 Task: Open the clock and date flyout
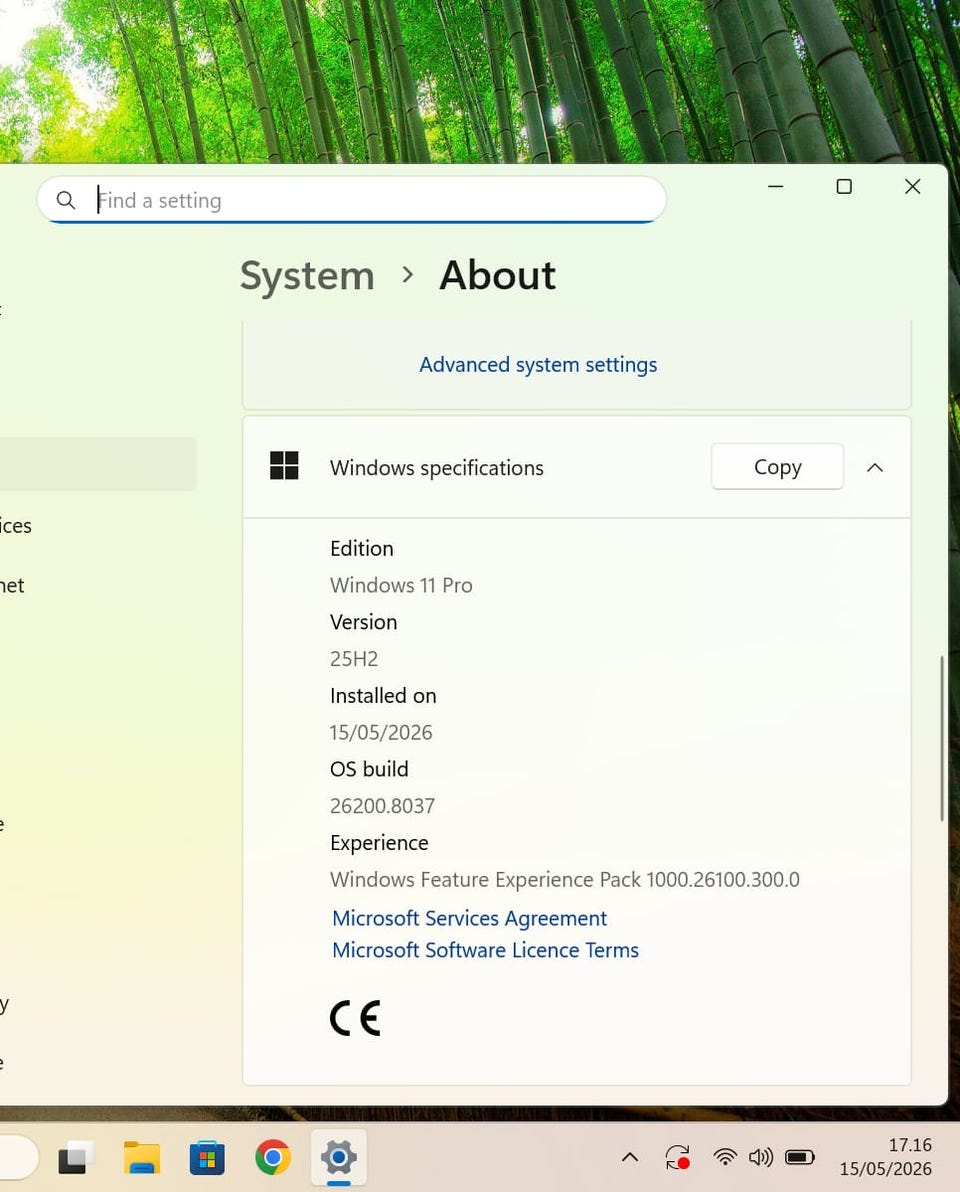pyautogui.click(x=886, y=1156)
